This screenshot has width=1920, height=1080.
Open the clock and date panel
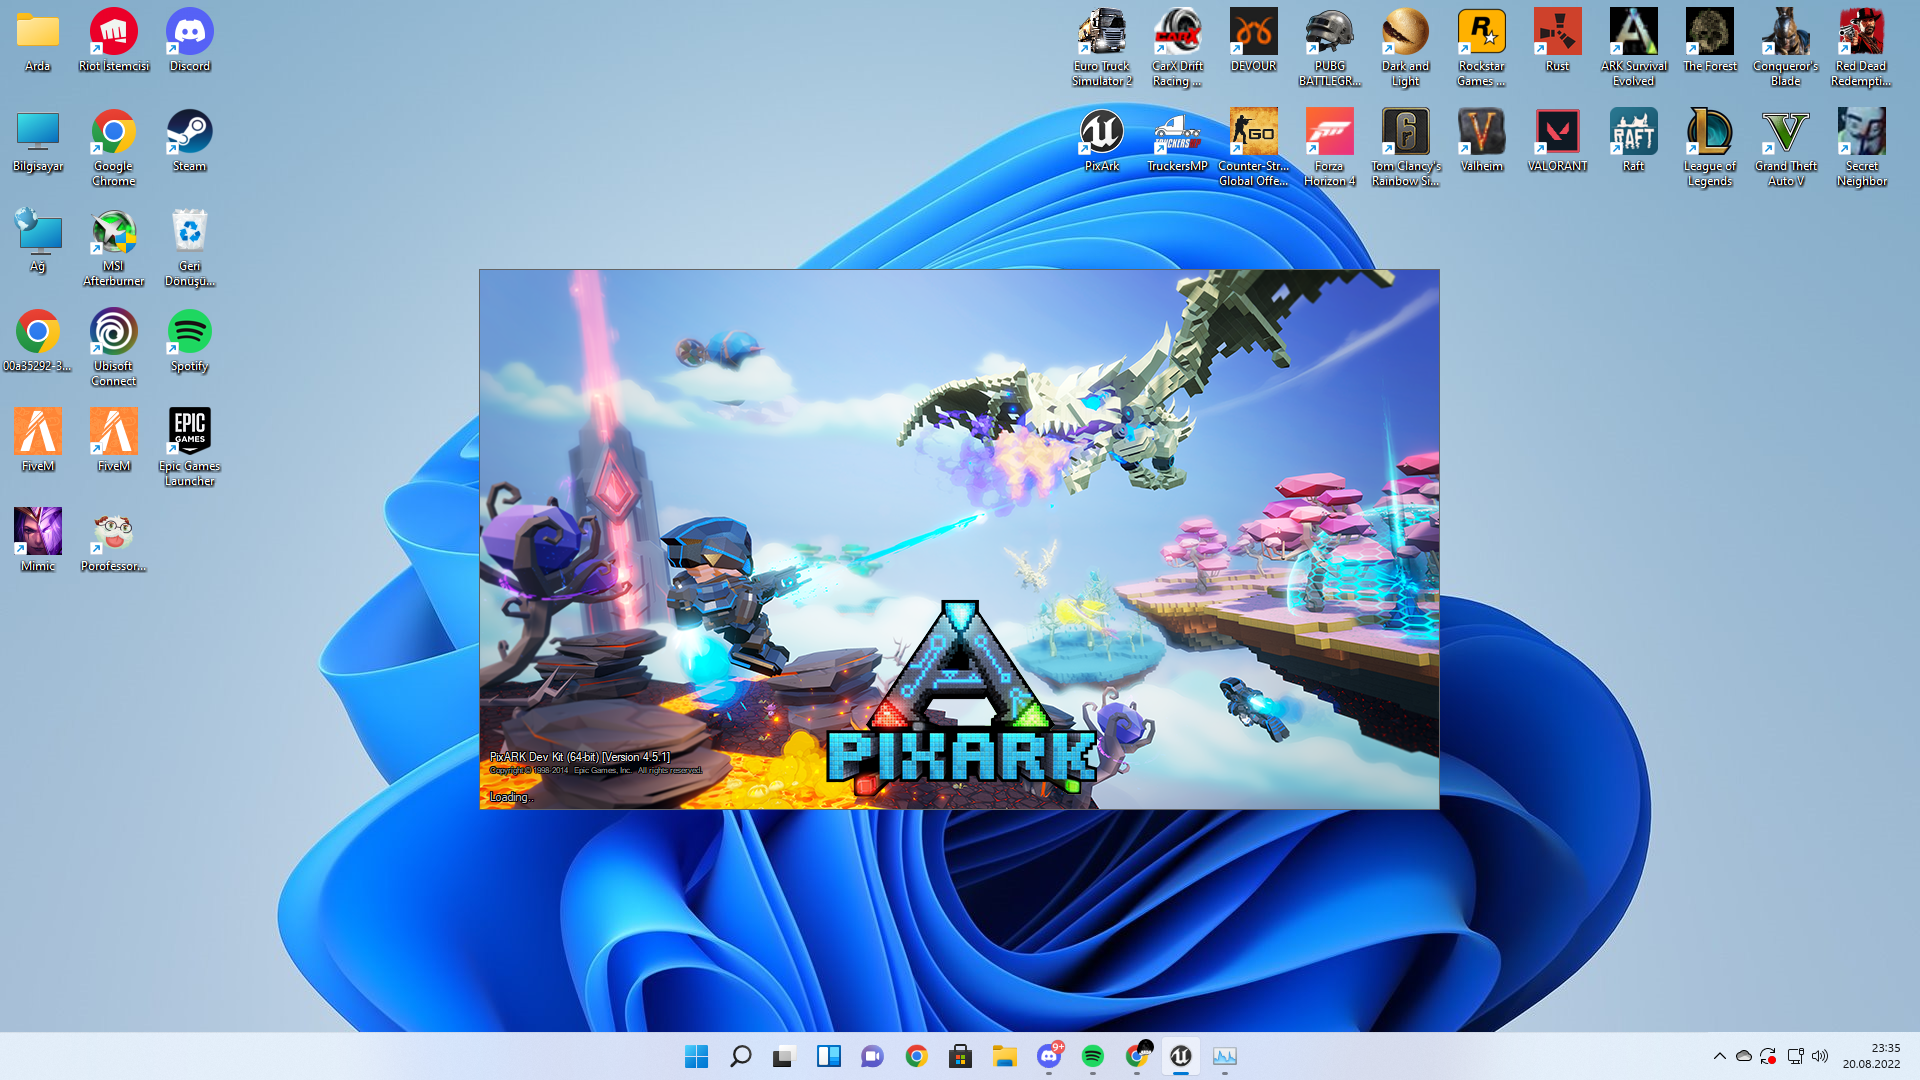click(1871, 1056)
